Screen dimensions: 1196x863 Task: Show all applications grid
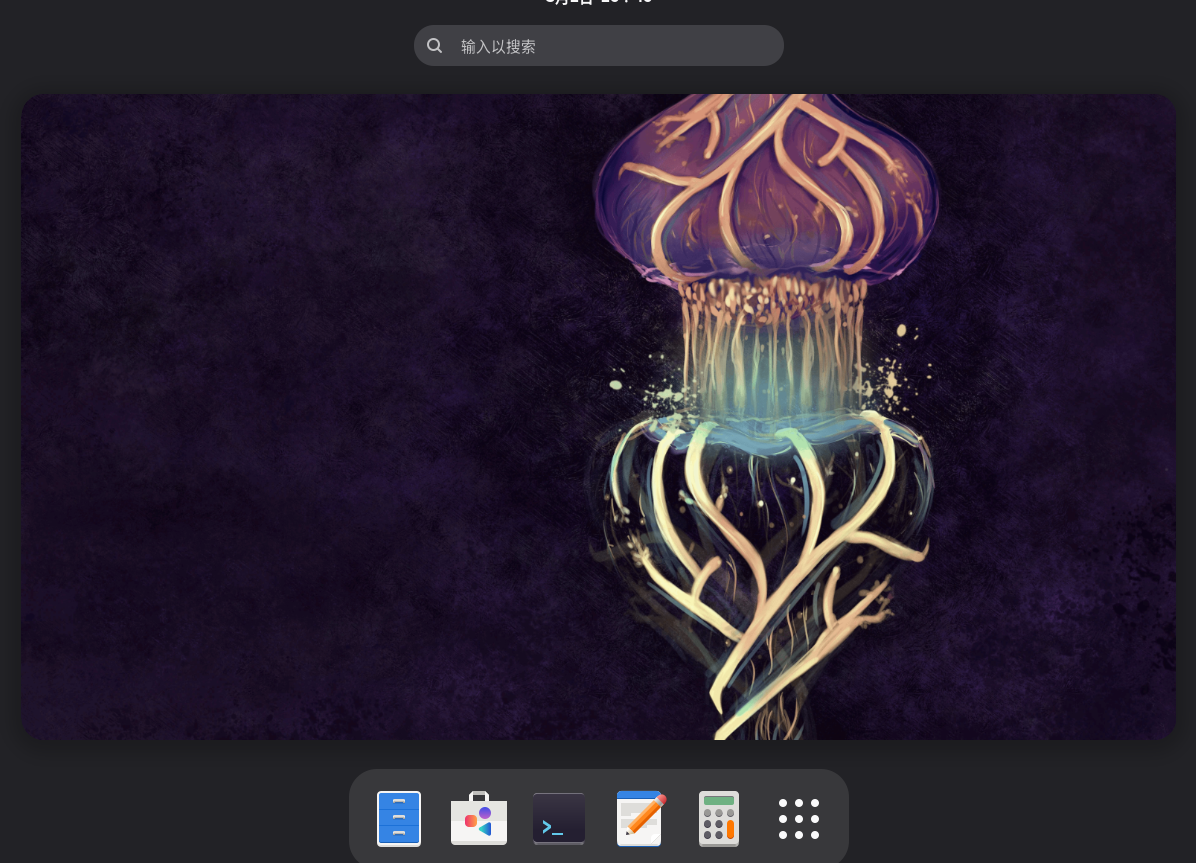coord(799,819)
